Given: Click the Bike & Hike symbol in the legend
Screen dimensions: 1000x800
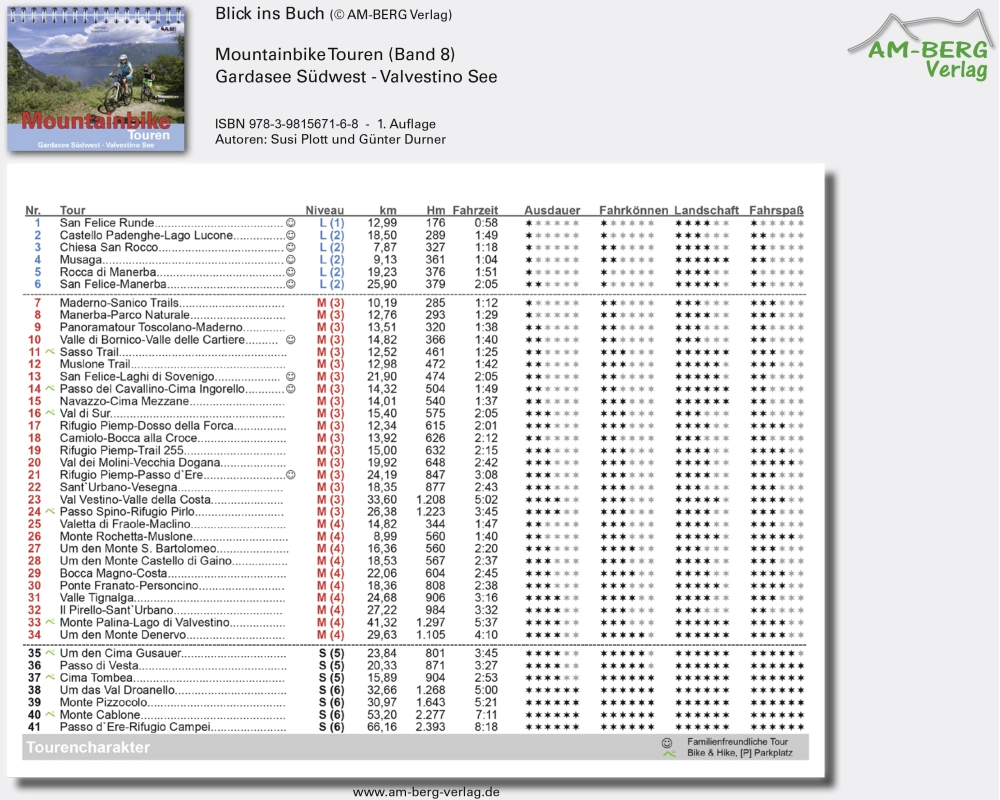Looking at the screenshot, I should click(x=667, y=754).
